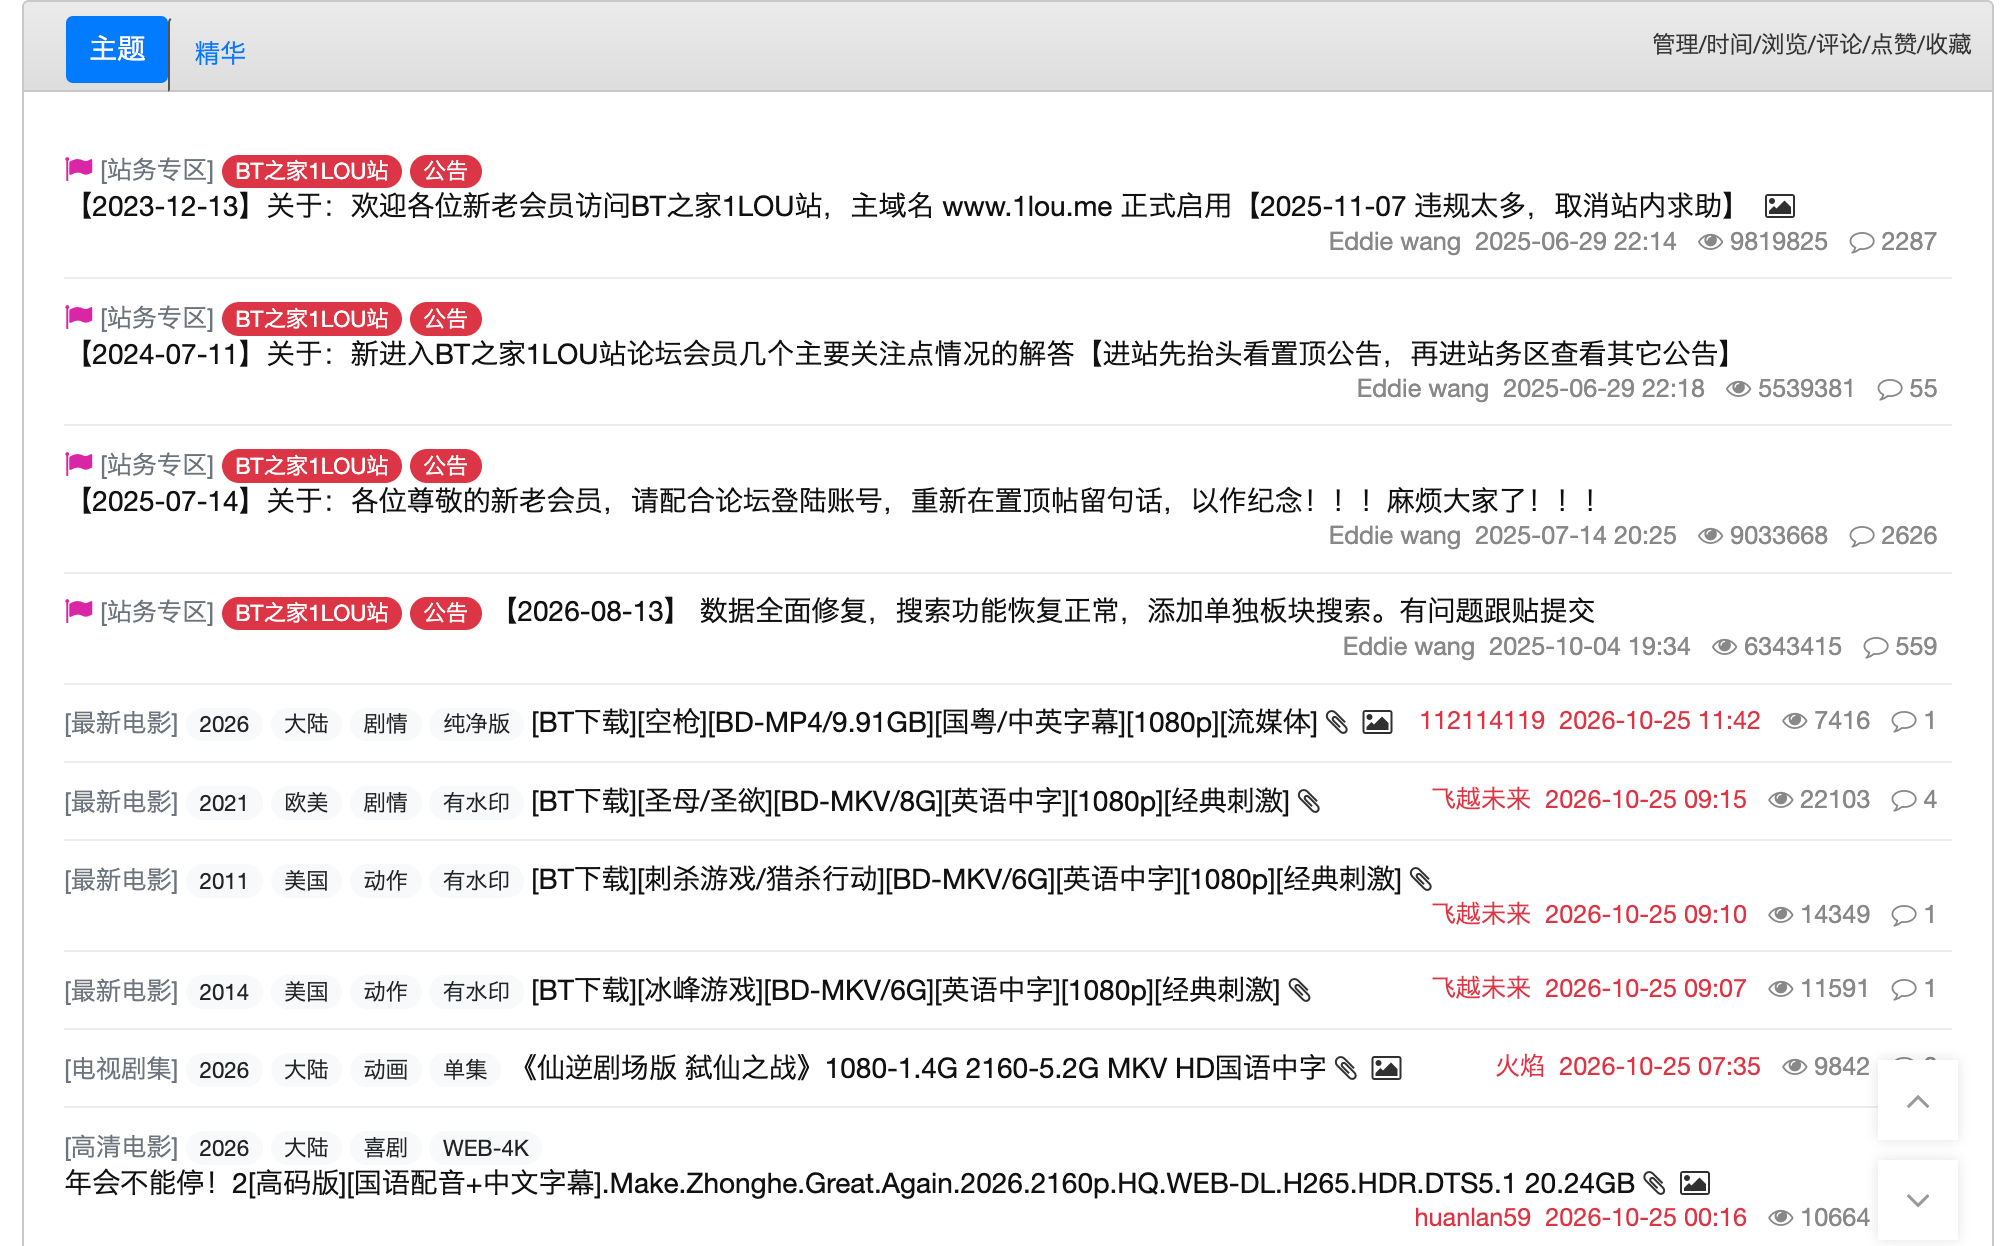This screenshot has height=1246, width=2008.
Task: Filter by 有水印 tag on 刺杀游戏 post
Action: (476, 880)
